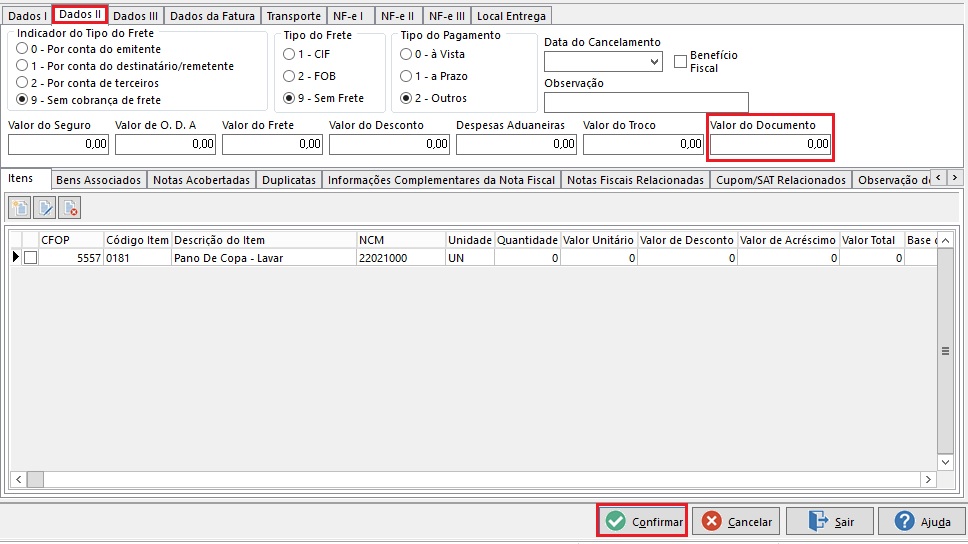Screen dimensions: 968x544
Task: Select payment type 1 - a Prazo
Action: (406, 77)
